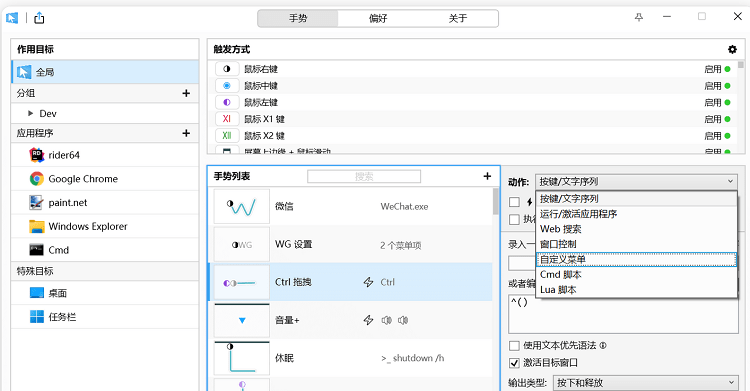
Task: Open the 输出类型 dropdown
Action: click(x=645, y=382)
